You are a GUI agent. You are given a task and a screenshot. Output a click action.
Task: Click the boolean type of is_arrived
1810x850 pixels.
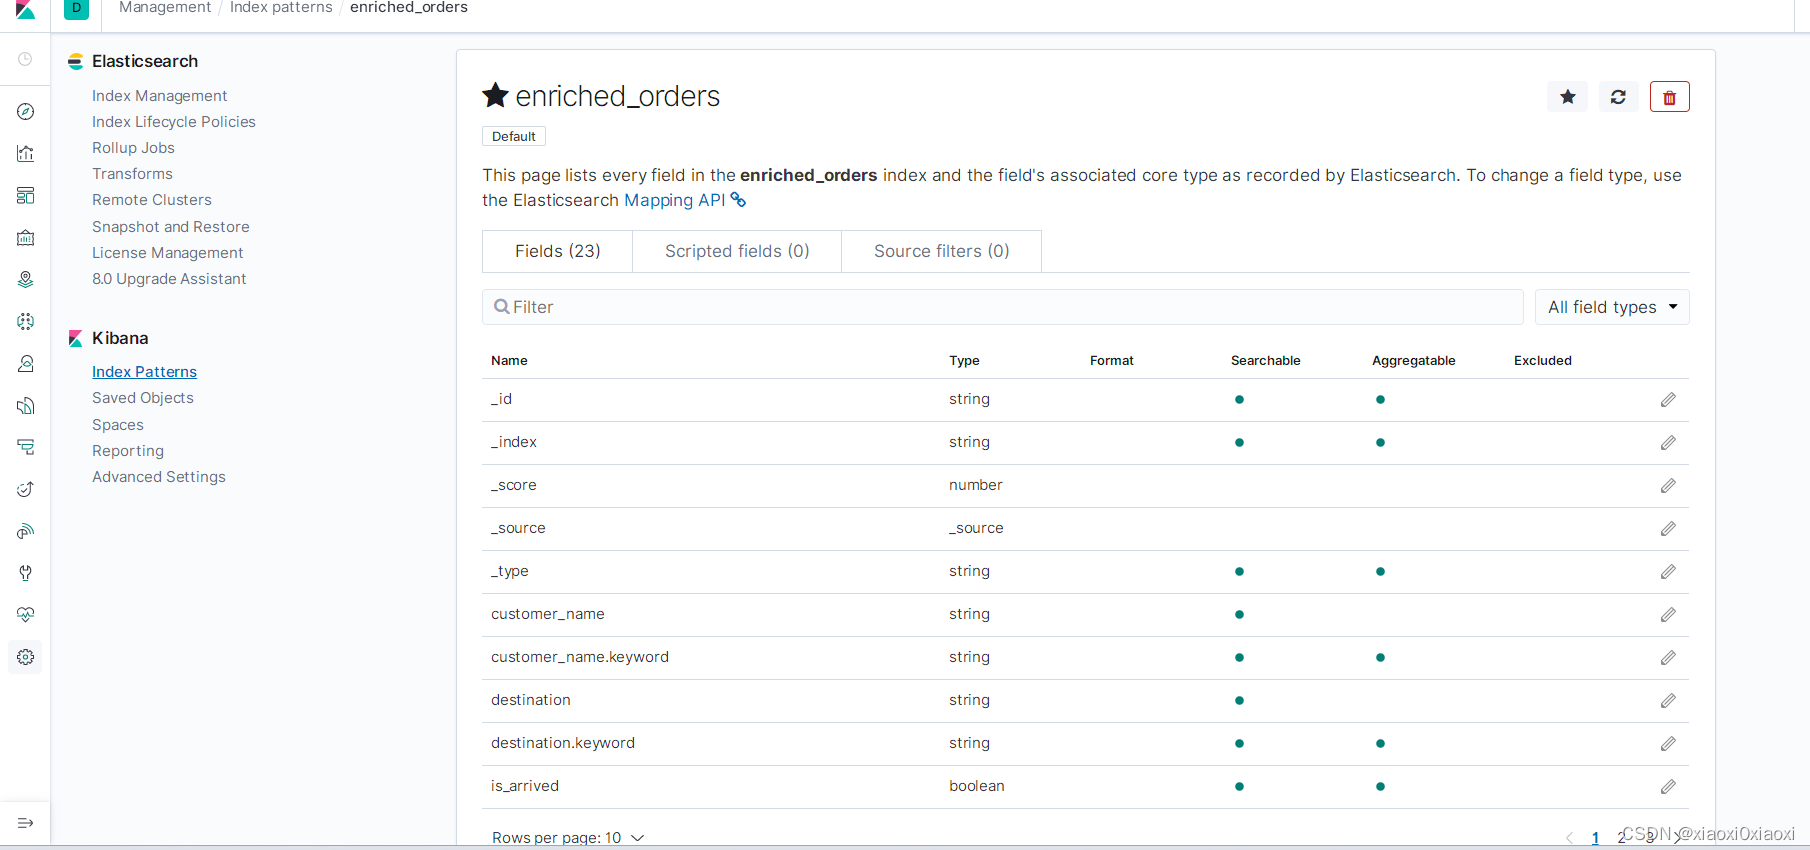(977, 786)
